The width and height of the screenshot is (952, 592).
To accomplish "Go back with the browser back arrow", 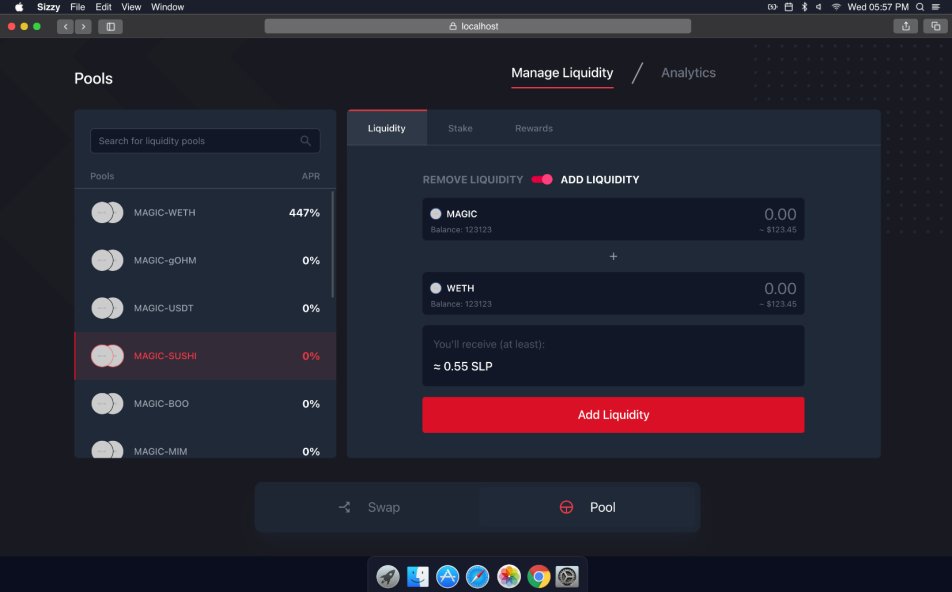I will tap(66, 26).
